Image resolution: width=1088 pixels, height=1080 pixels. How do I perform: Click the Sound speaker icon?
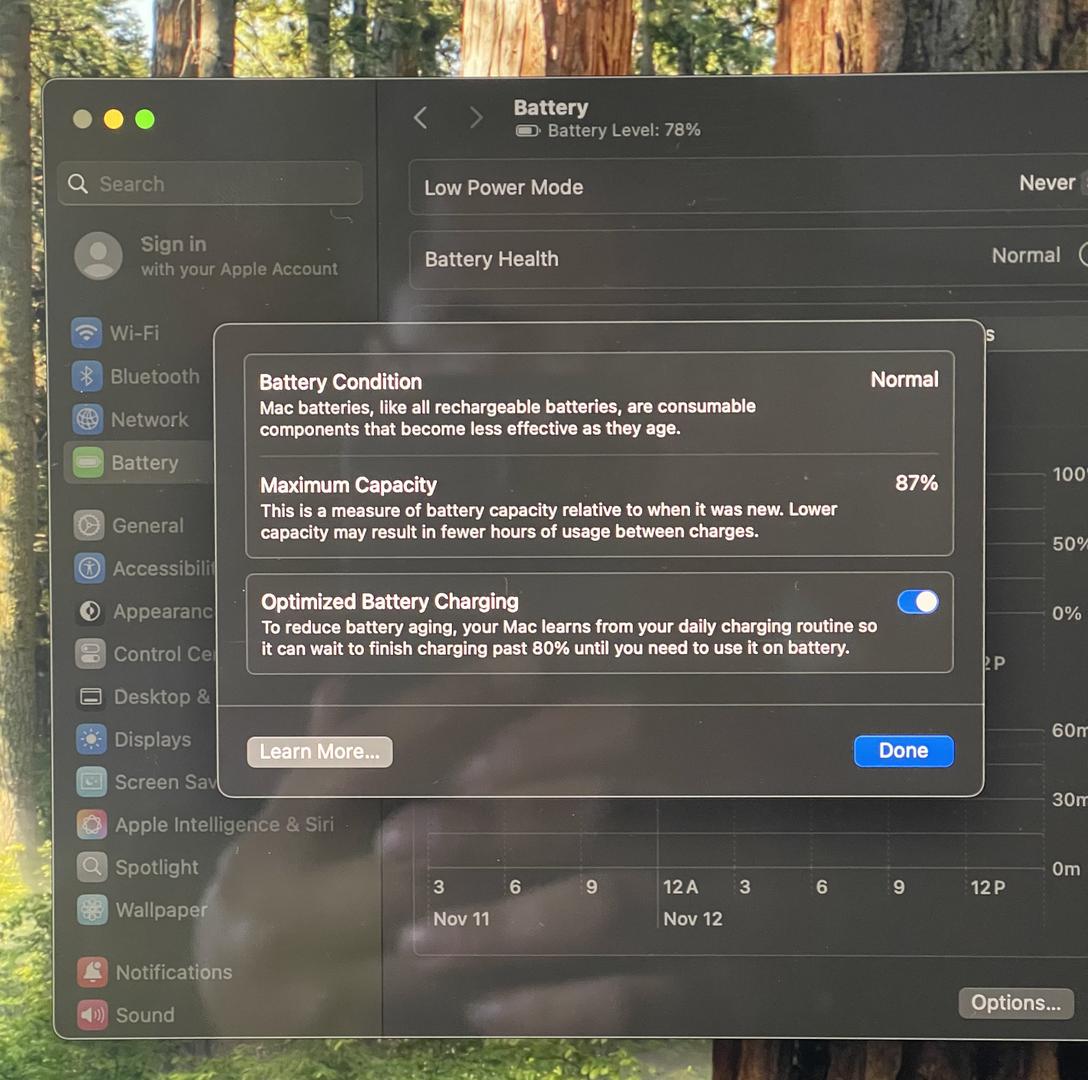pyautogui.click(x=92, y=1015)
